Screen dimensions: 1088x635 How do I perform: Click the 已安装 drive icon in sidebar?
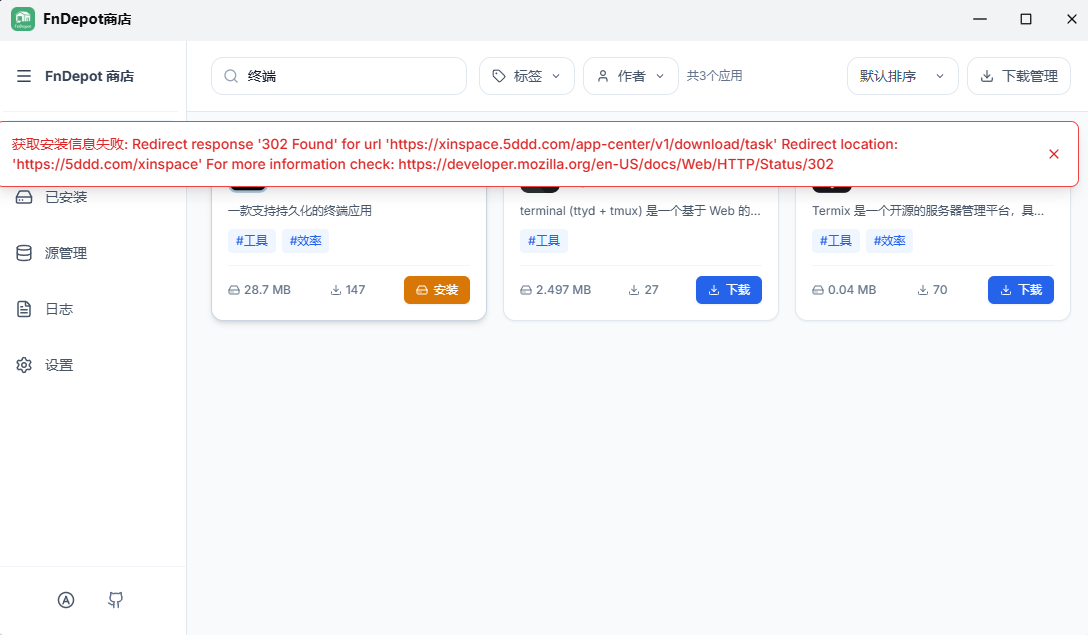24,197
